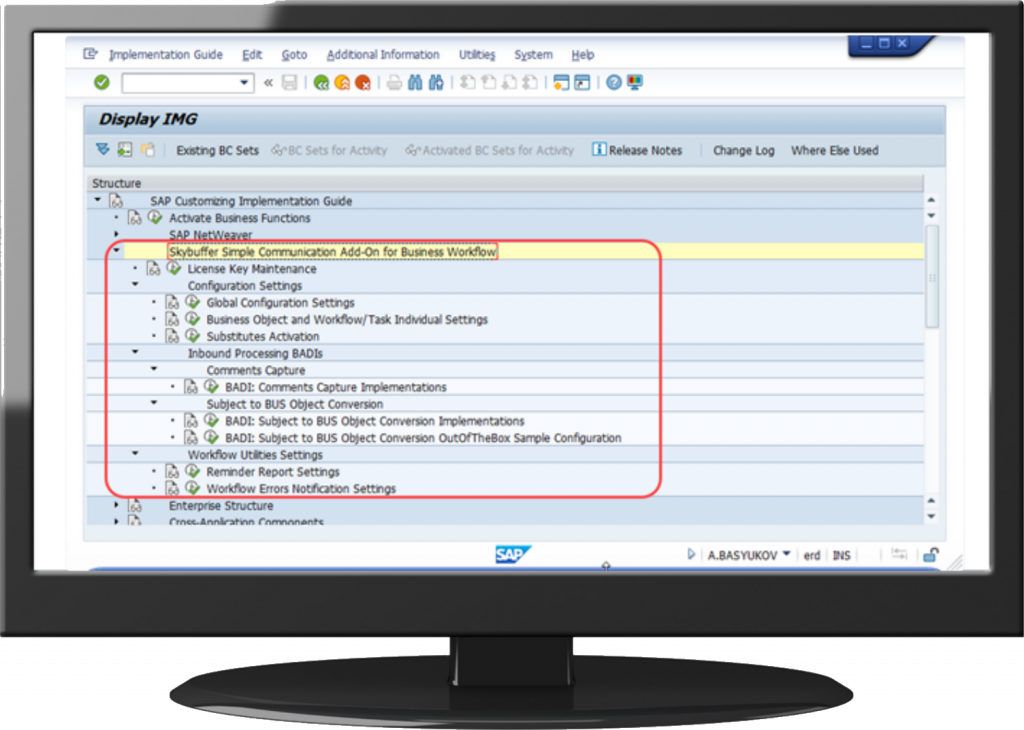Execute BADI: Comments Capture Implementations activity icon
Screen dimensions: 1024x730
pos(211,387)
